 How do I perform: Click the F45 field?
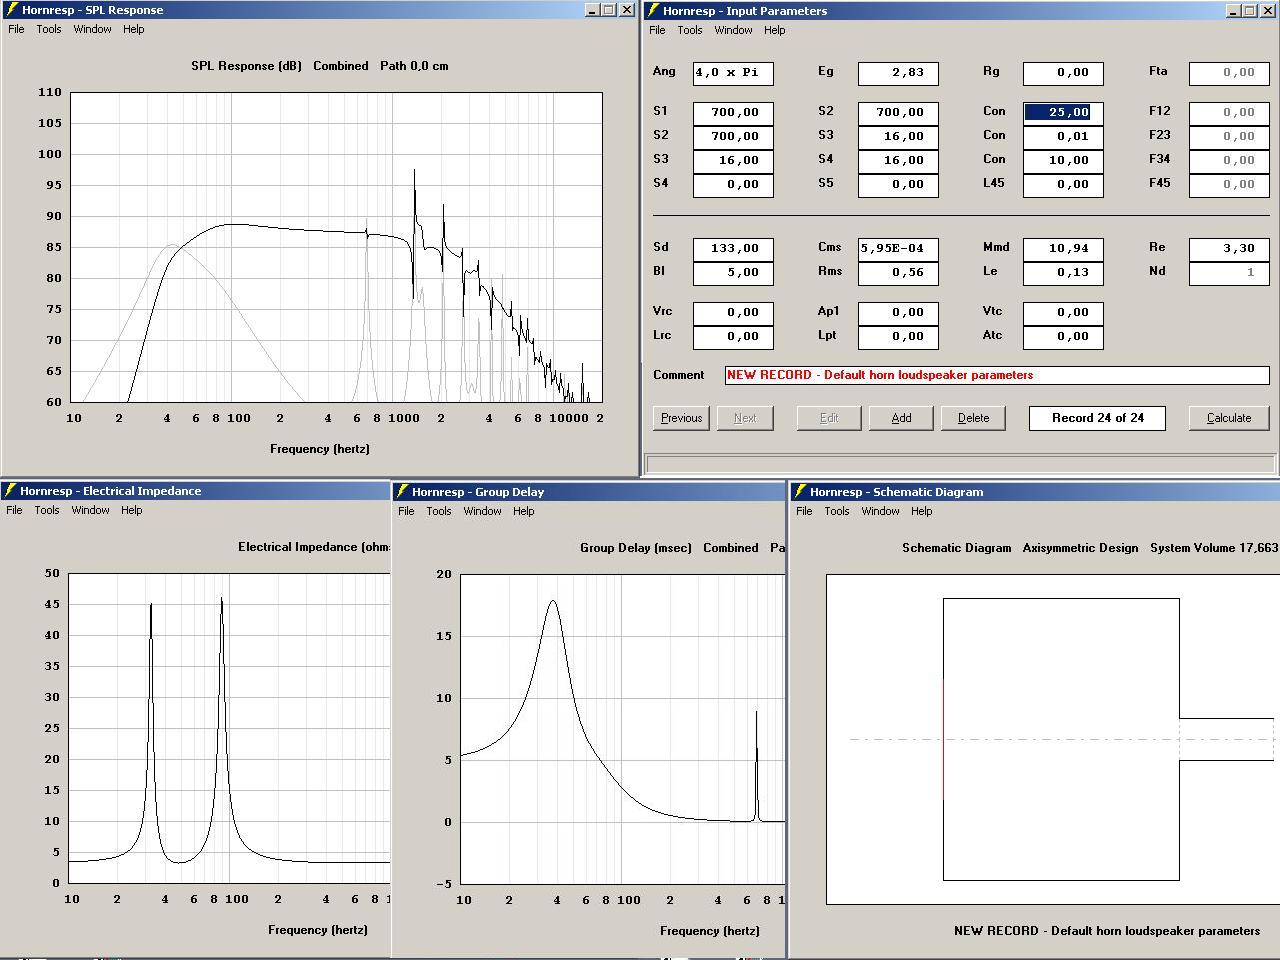(1229, 185)
